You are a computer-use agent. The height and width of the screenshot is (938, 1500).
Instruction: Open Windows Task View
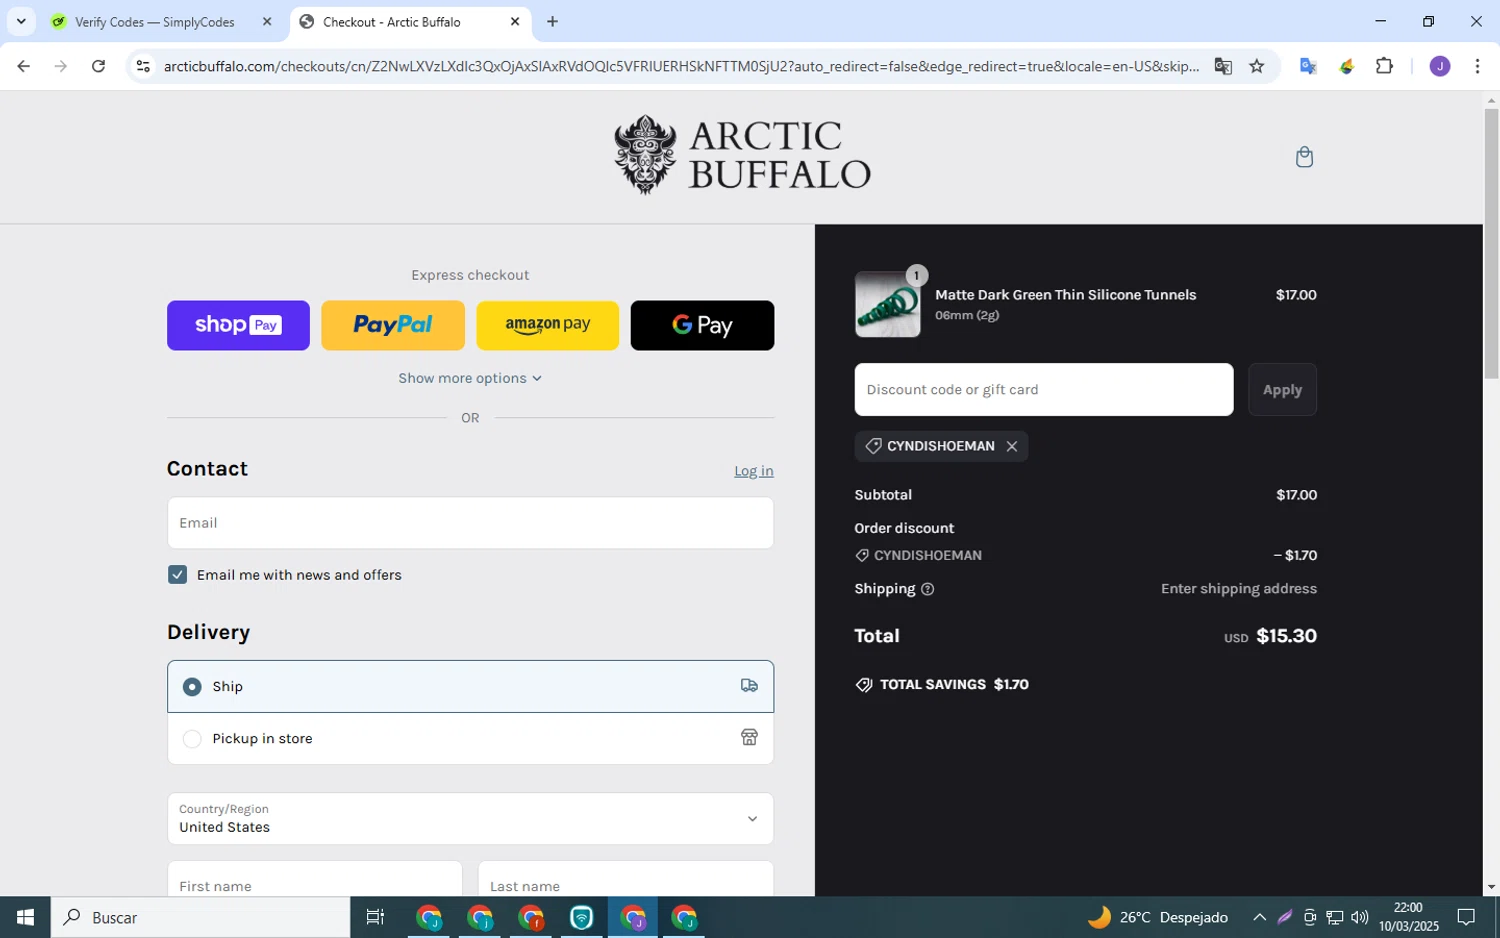coord(376,917)
